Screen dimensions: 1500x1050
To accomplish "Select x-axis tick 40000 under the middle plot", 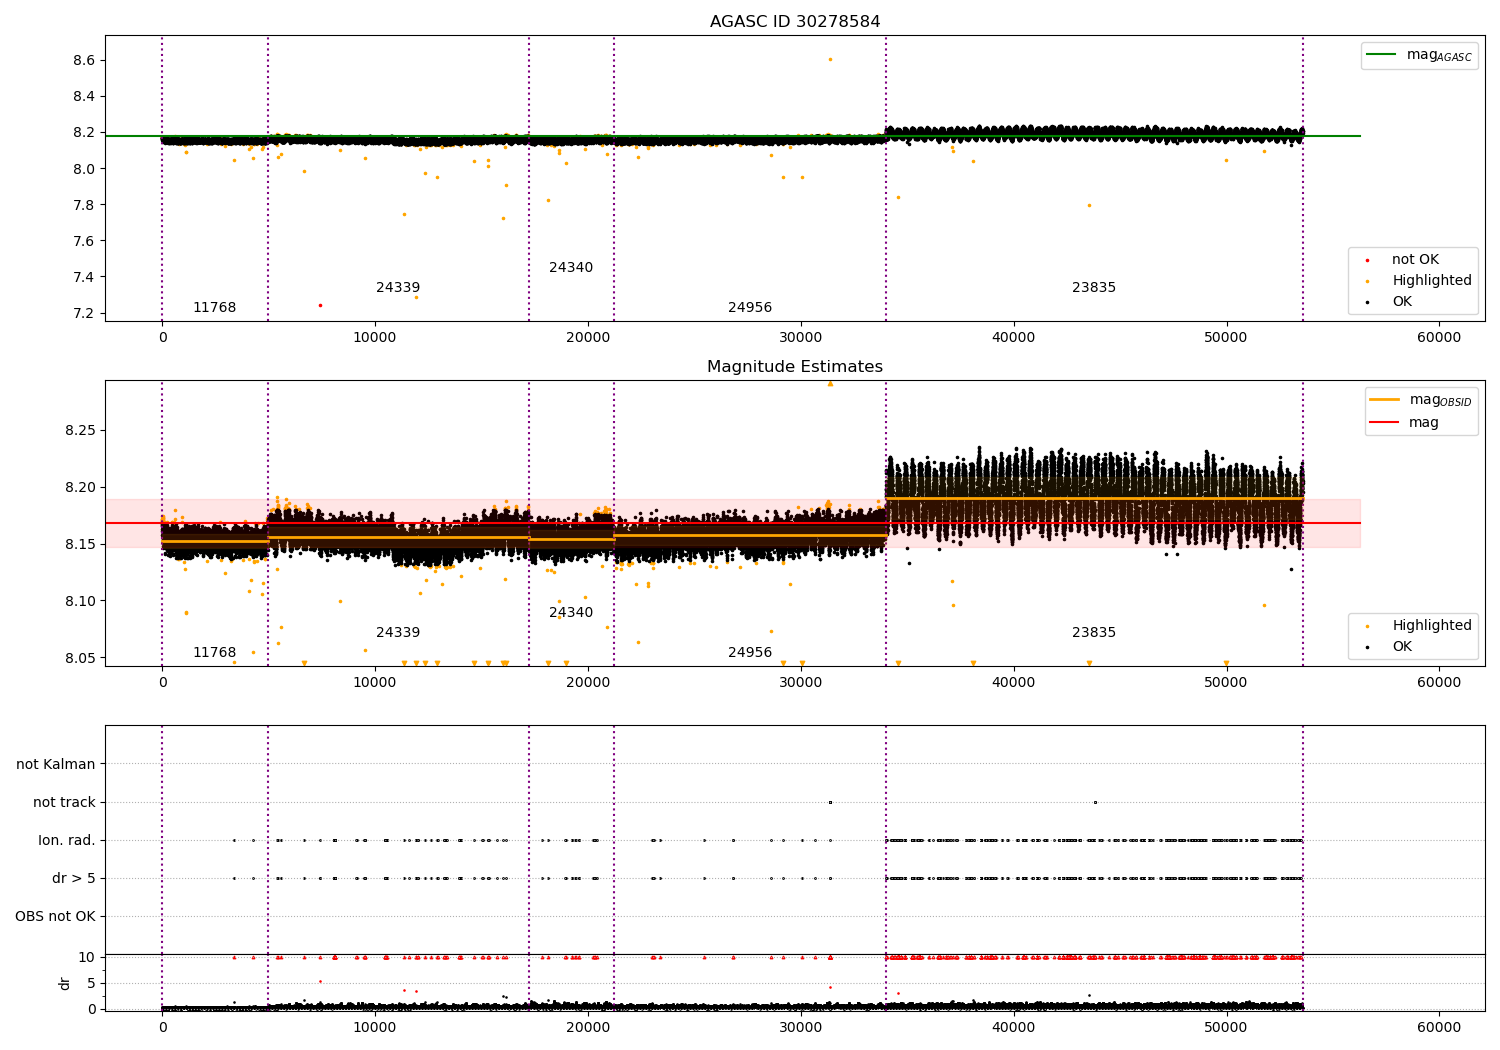I will coord(1013,683).
